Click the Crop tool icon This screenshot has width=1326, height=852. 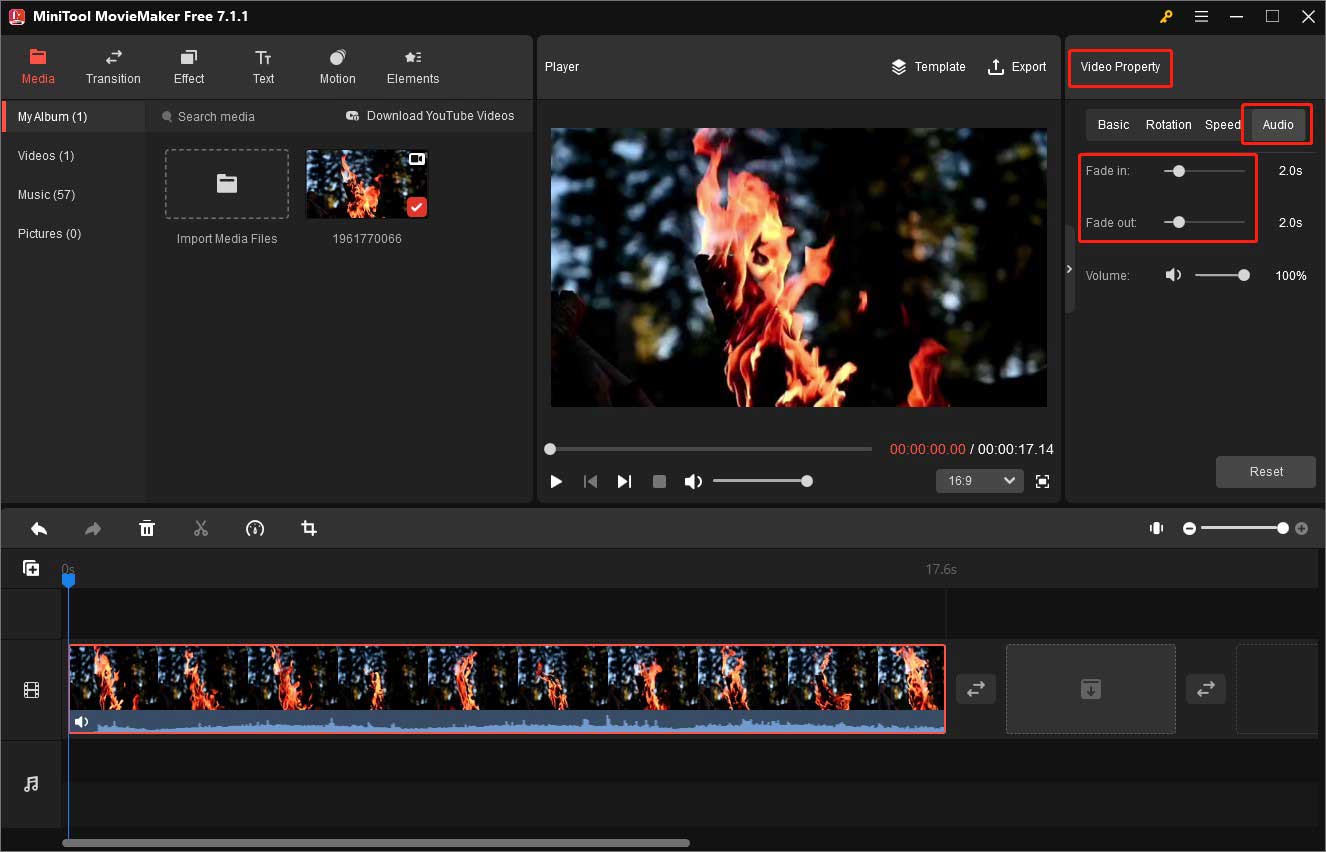(x=309, y=528)
